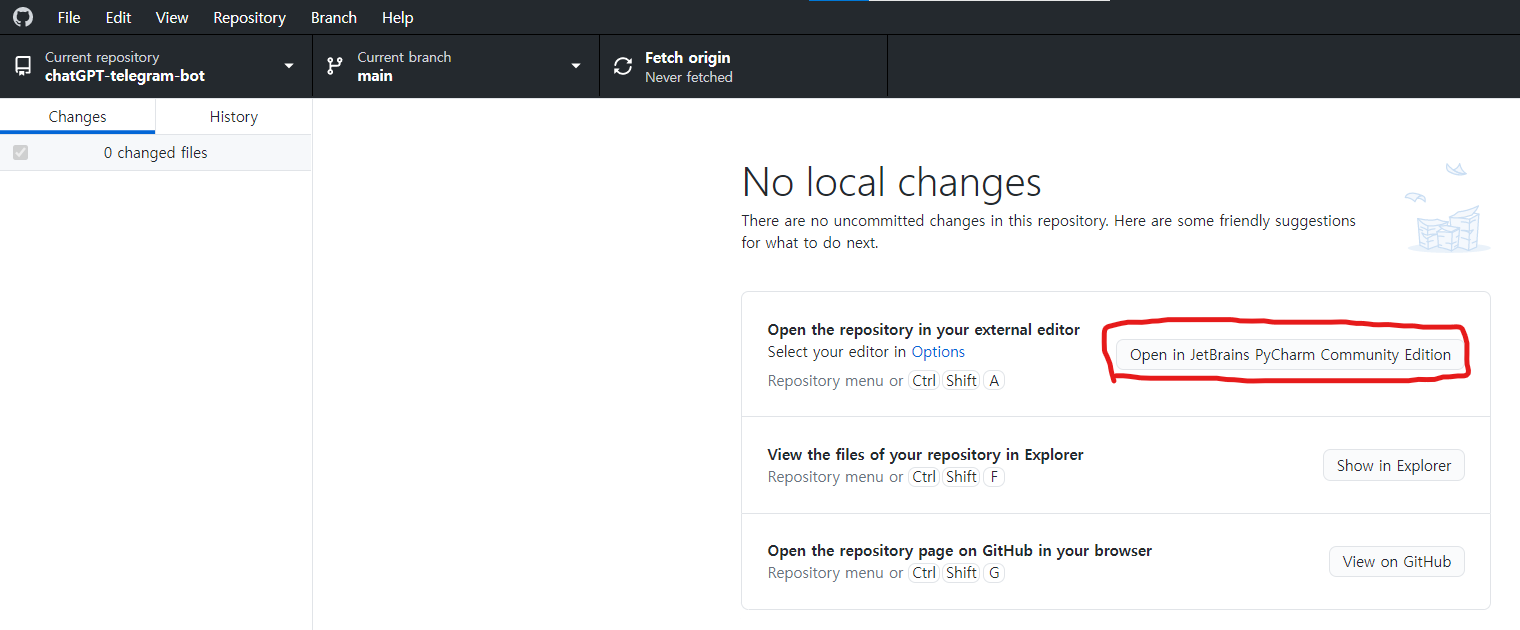Image resolution: width=1520 pixels, height=630 pixels.
Task: Open the Help menu
Action: coord(397,18)
